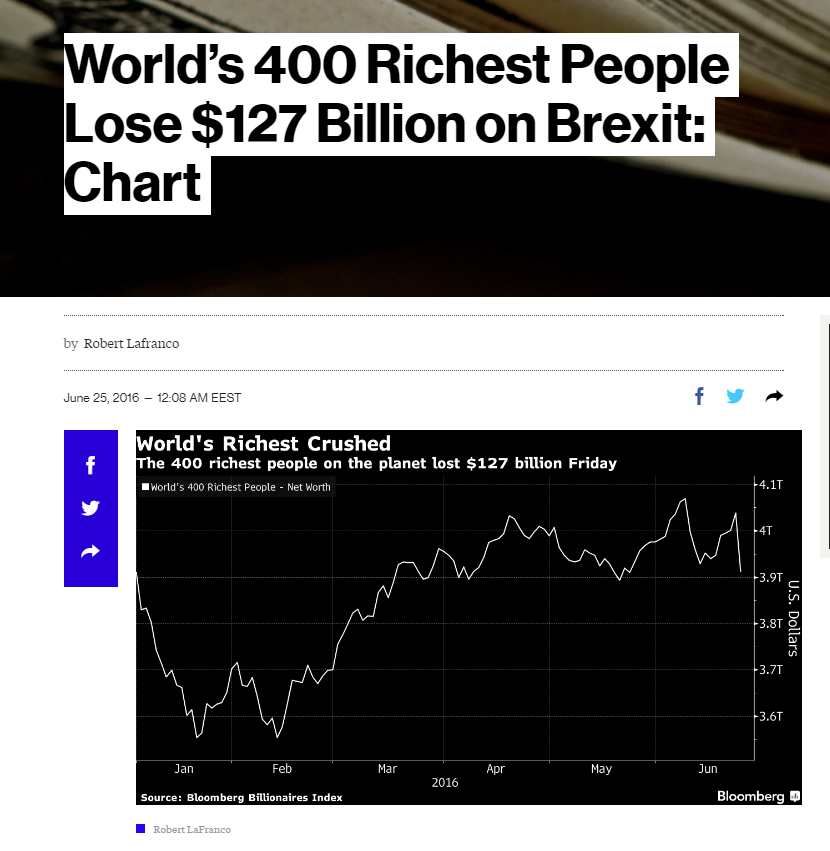This screenshot has height=851, width=830.
Task: Click the 4.1T value on chart axis
Action: pos(771,484)
